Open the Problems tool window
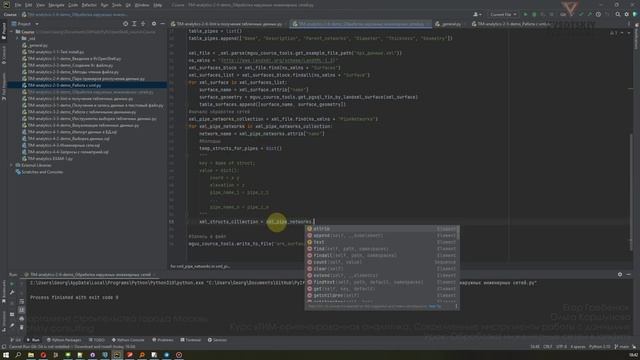The width and height of the screenshot is (640, 360). click(x=162, y=340)
